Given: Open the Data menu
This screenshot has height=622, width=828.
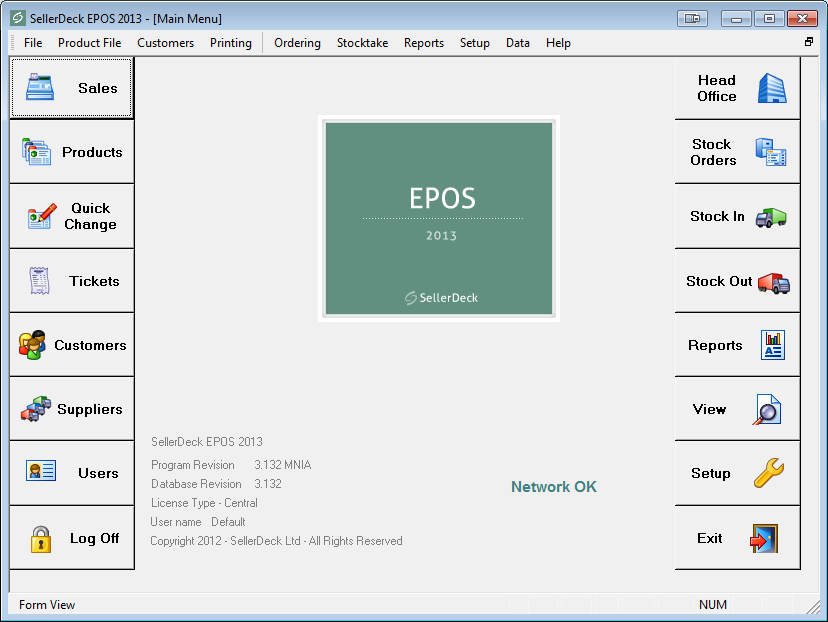Looking at the screenshot, I should (x=517, y=43).
